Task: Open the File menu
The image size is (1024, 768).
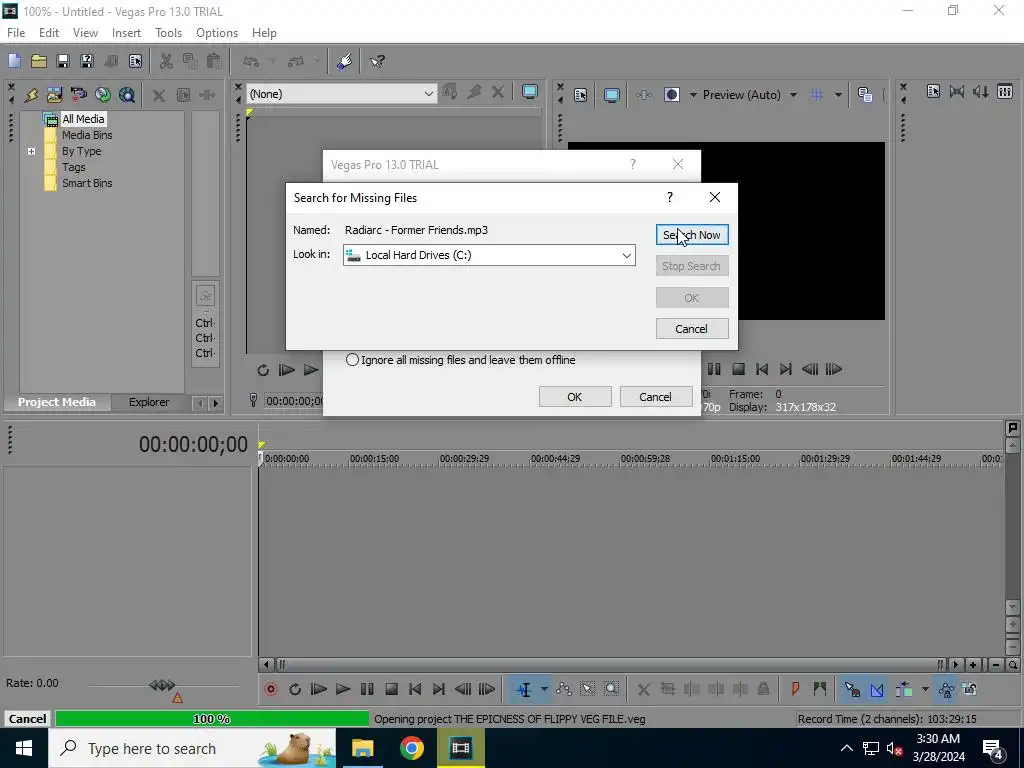Action: [16, 33]
